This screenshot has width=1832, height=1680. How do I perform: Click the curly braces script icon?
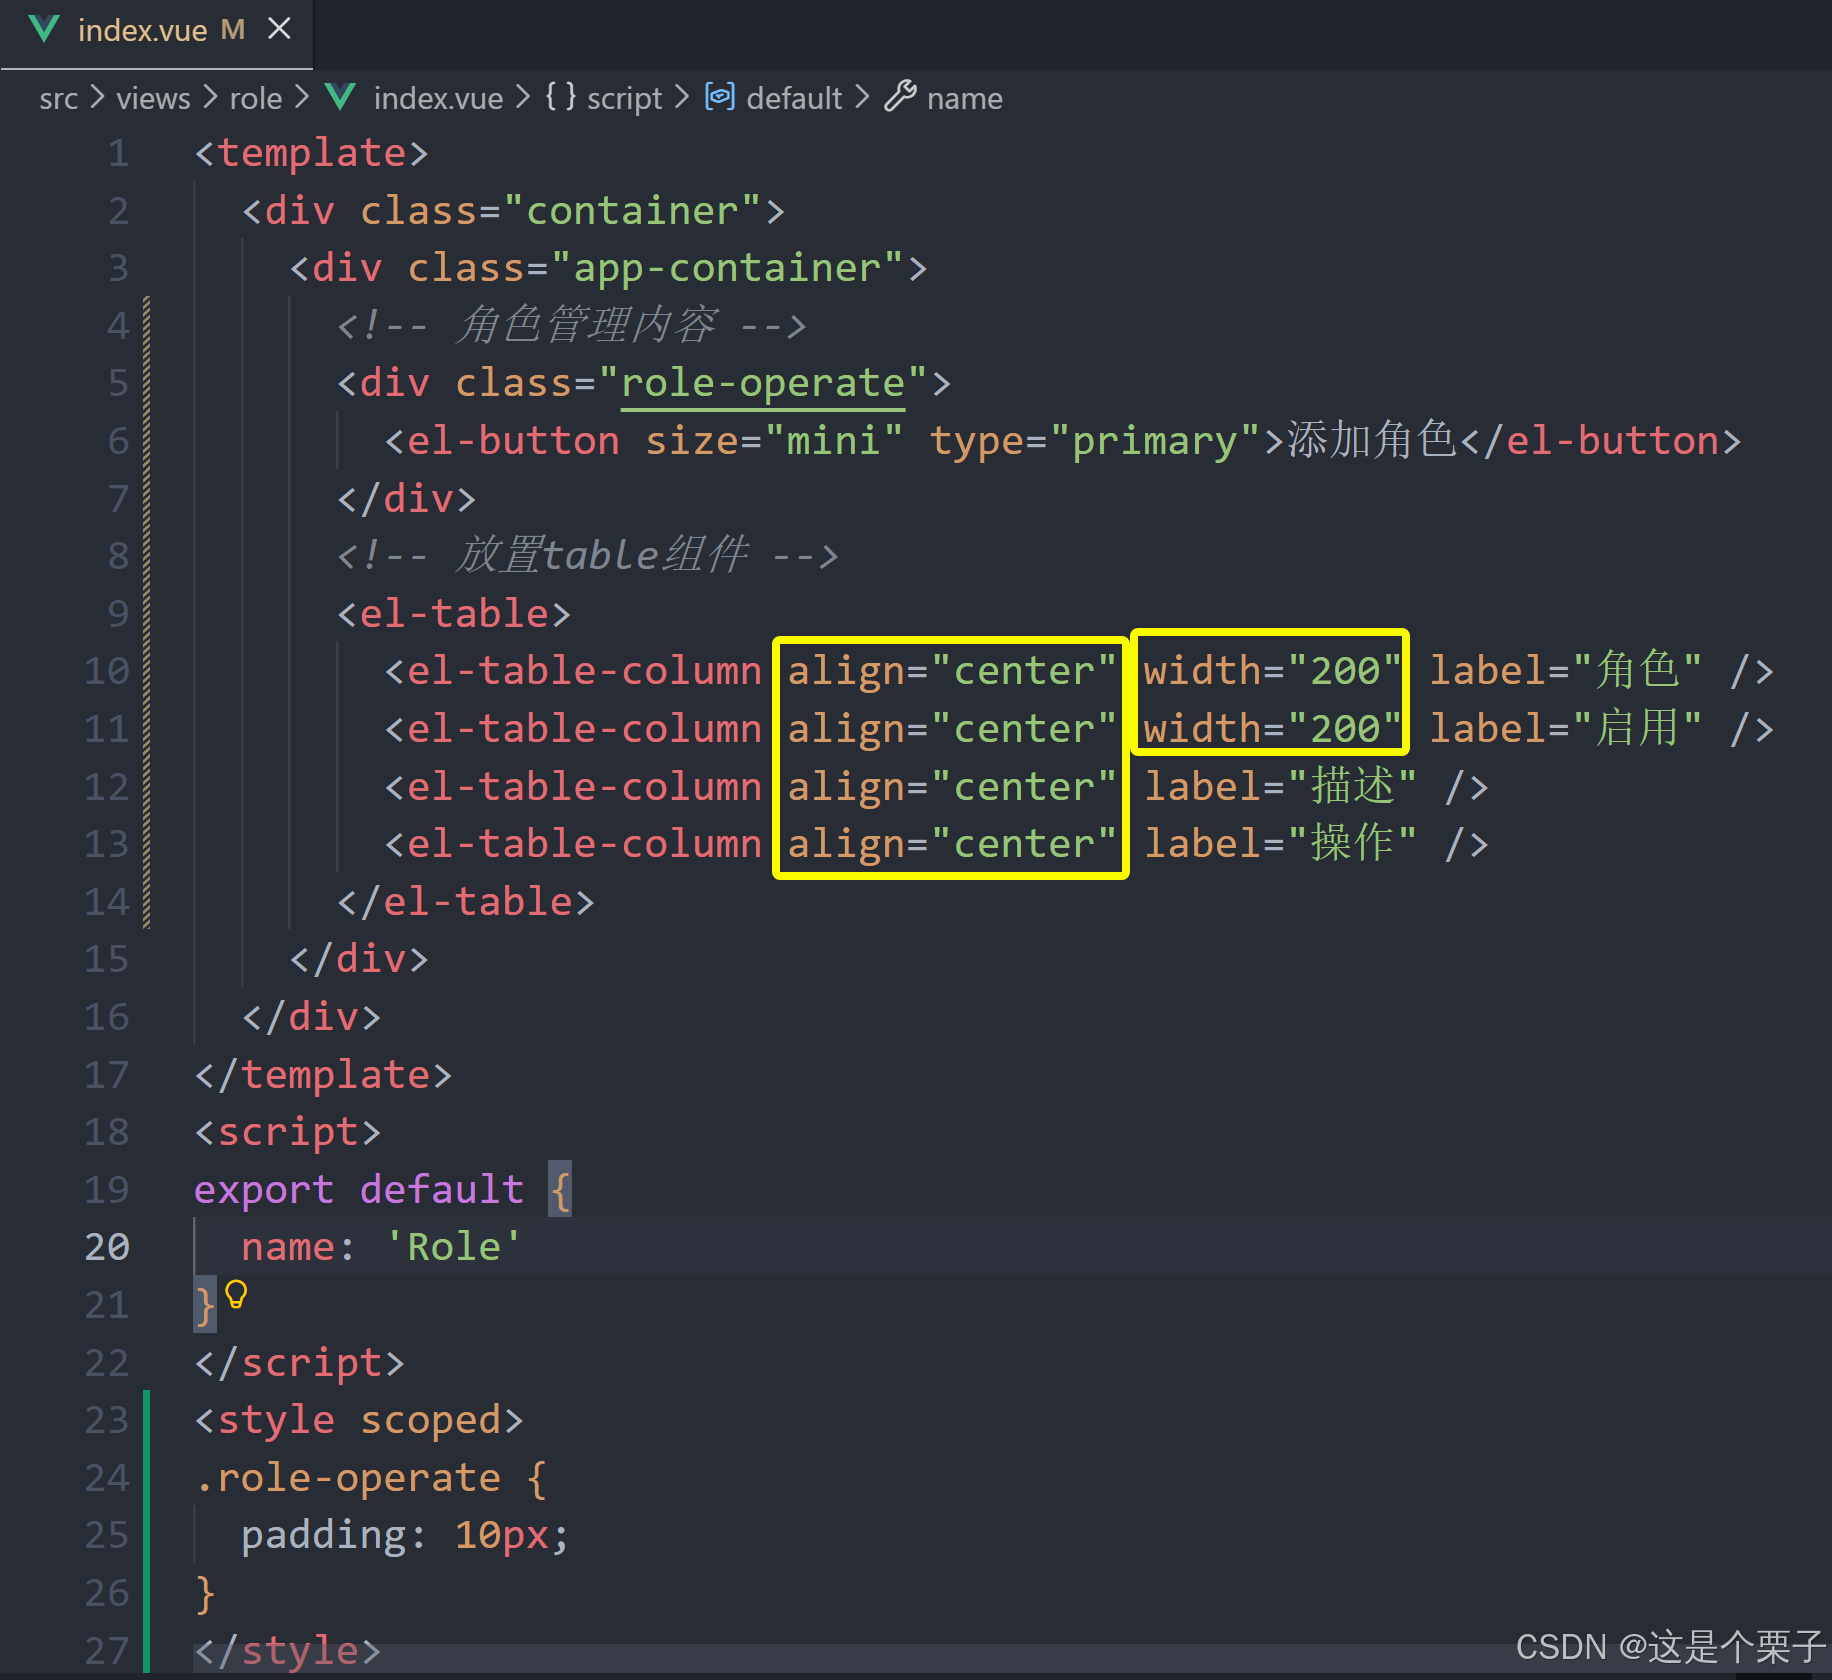[x=560, y=96]
